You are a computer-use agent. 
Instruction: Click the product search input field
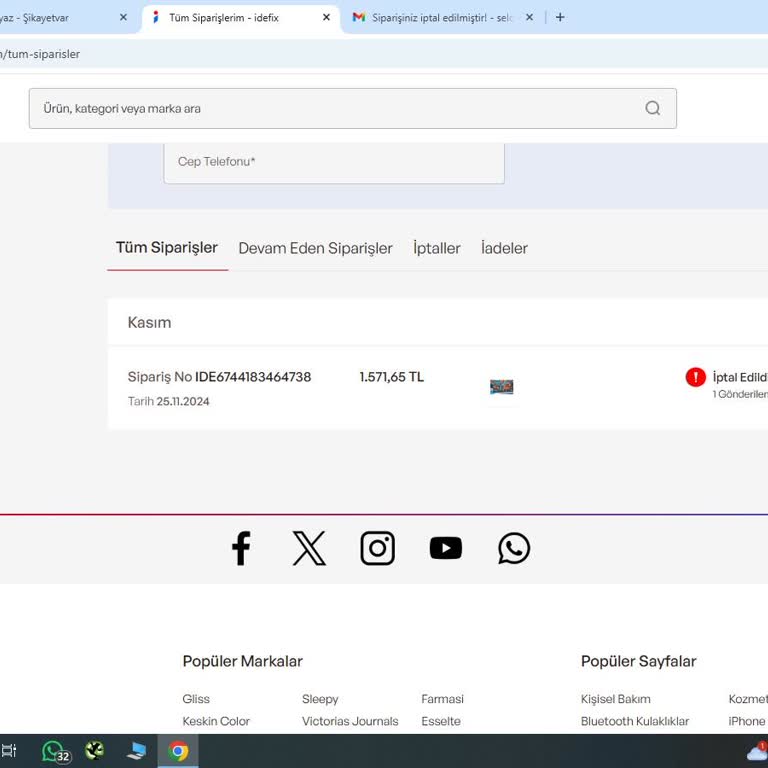335,108
